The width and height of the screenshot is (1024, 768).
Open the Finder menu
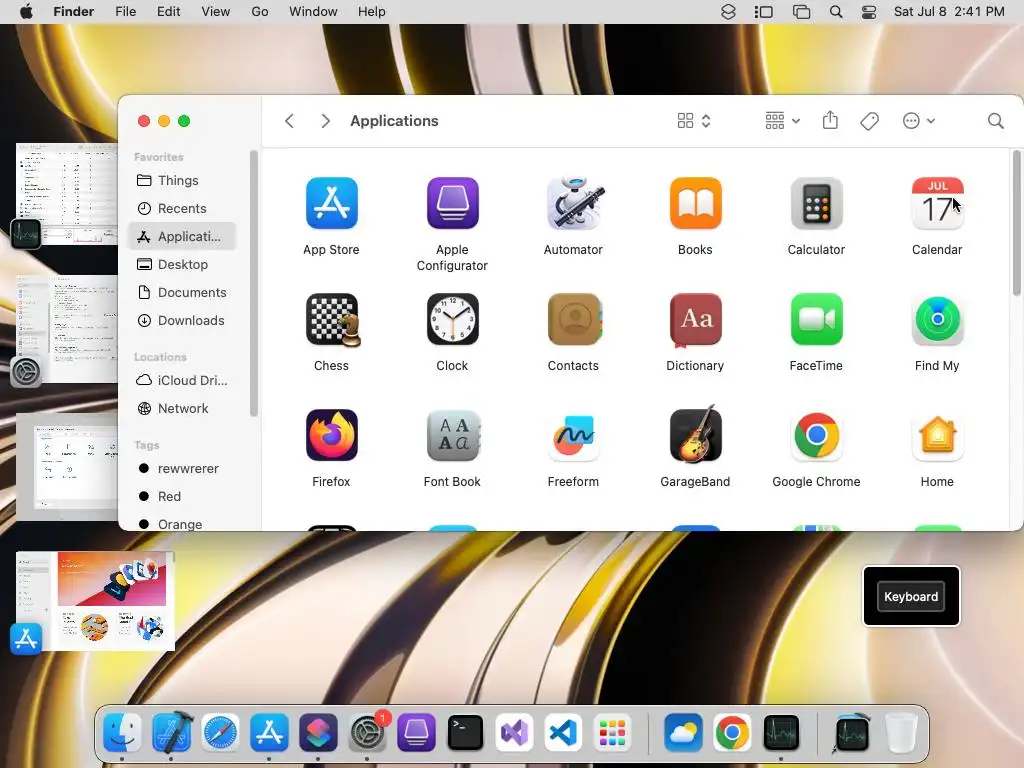73,12
